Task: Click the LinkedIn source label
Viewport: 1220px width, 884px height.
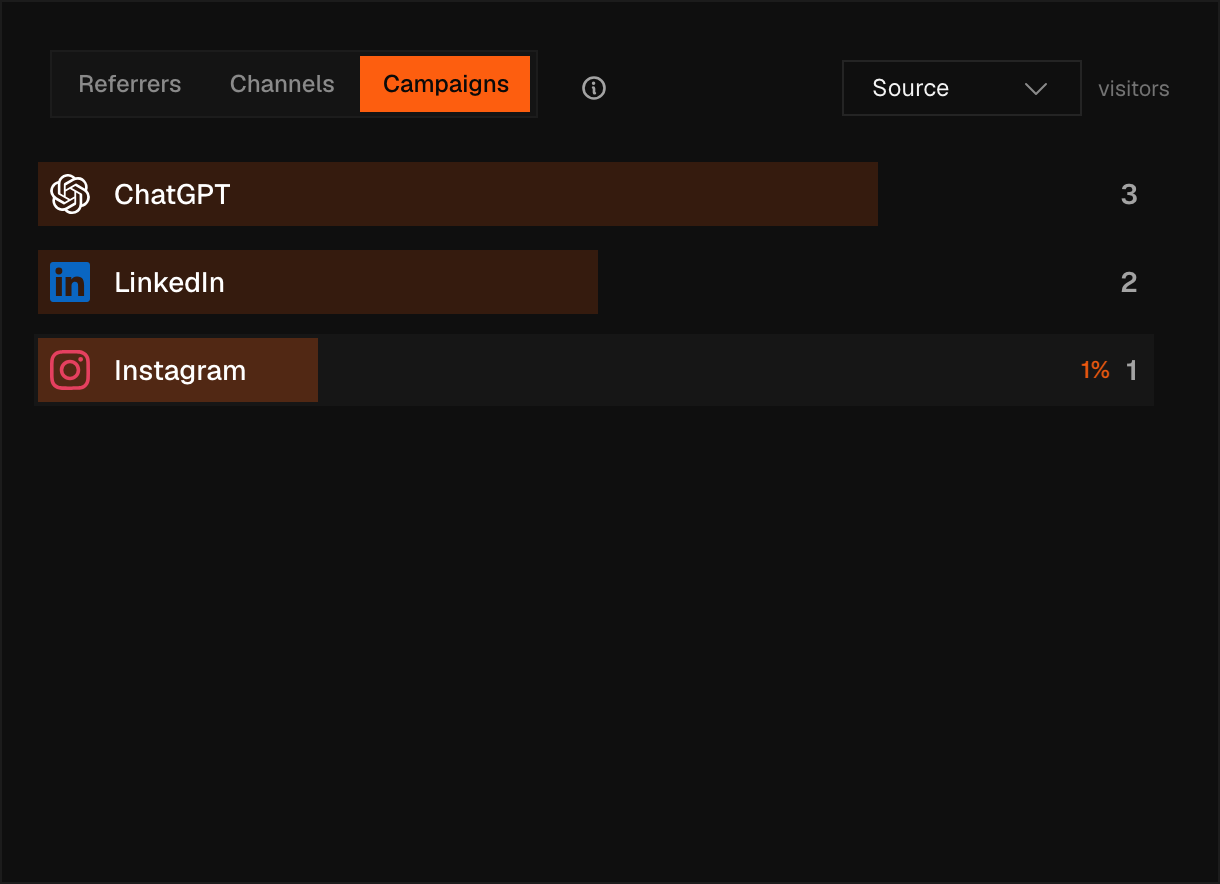Action: (x=169, y=282)
